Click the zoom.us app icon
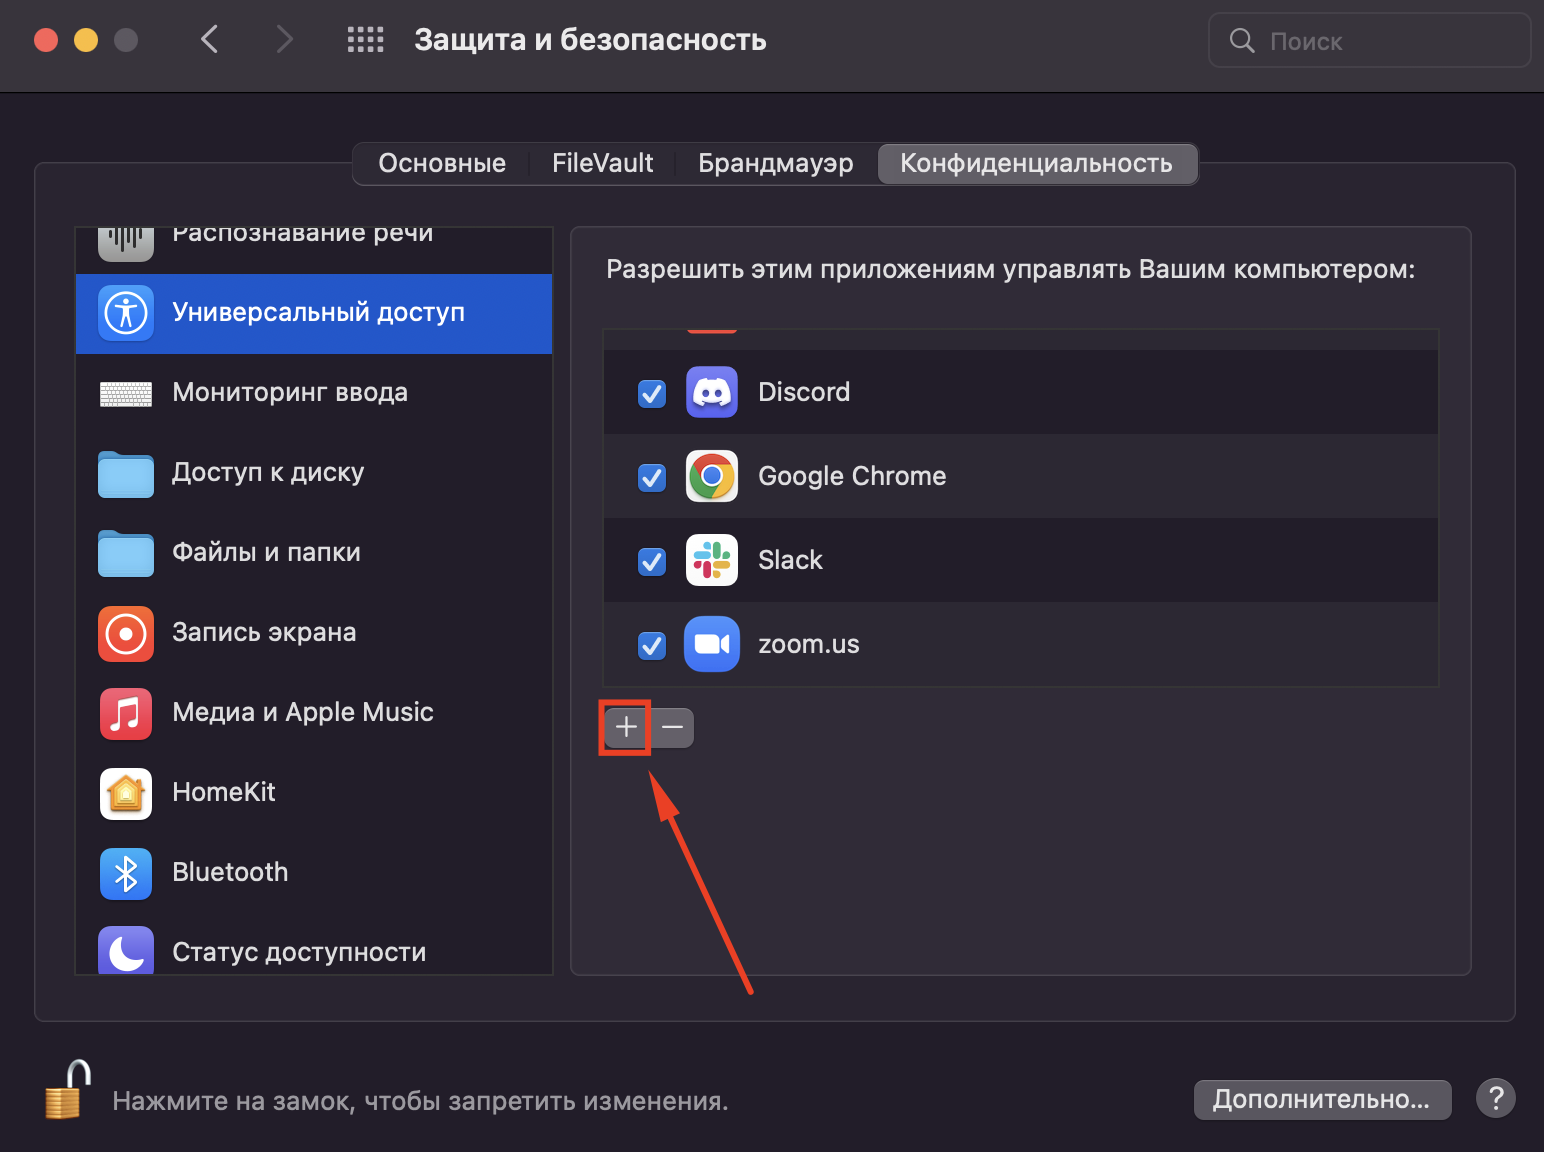Viewport: 1544px width, 1152px height. (x=712, y=644)
